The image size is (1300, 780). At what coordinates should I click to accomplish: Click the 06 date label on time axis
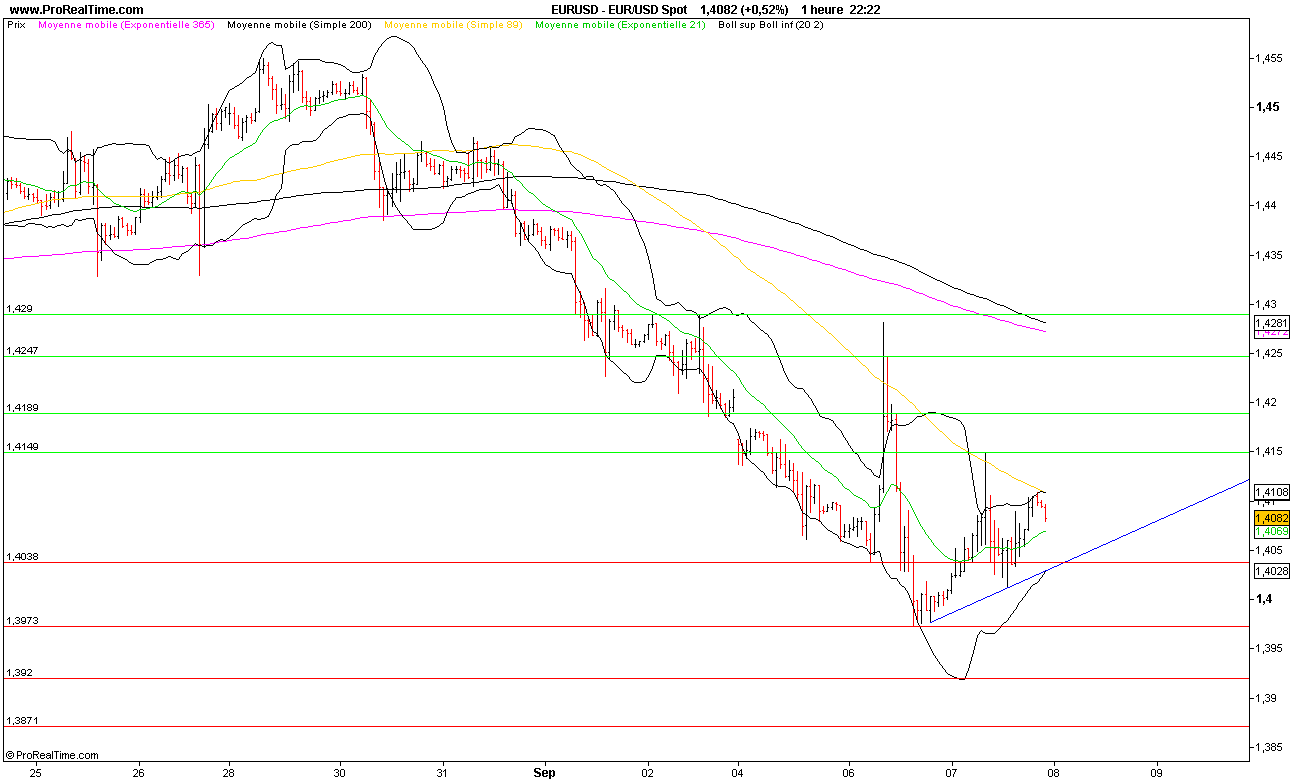(x=849, y=772)
